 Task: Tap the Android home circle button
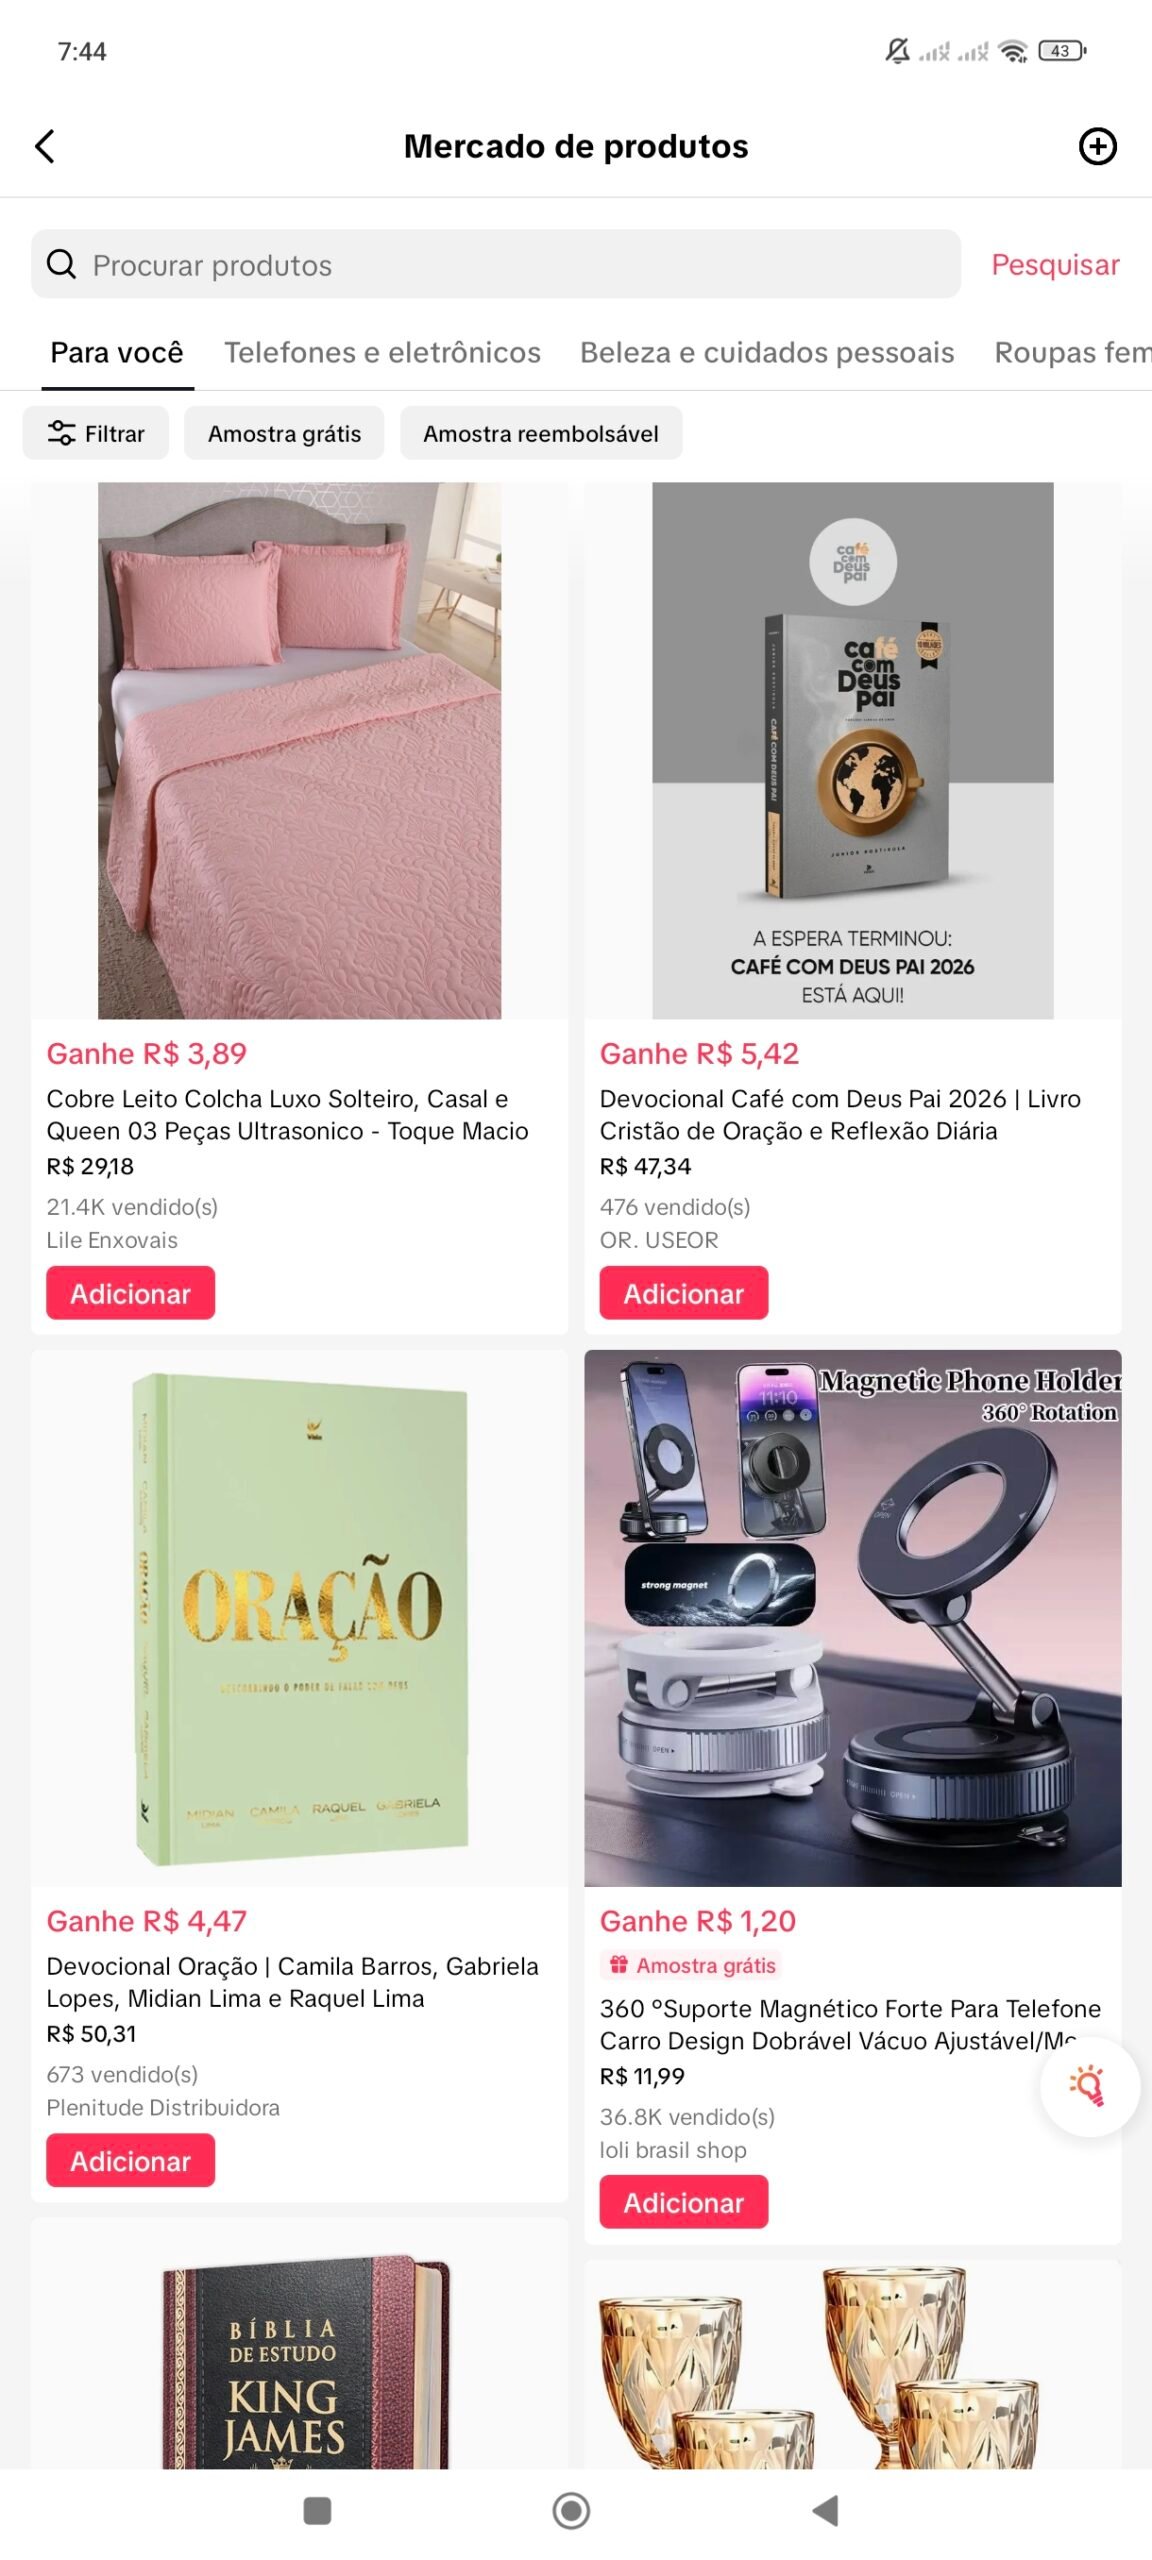(571, 2510)
